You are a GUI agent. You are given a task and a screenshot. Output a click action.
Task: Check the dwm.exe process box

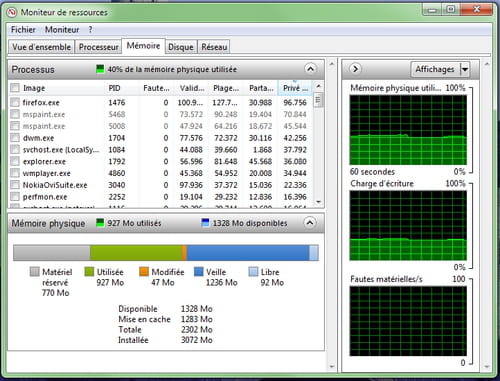15,138
